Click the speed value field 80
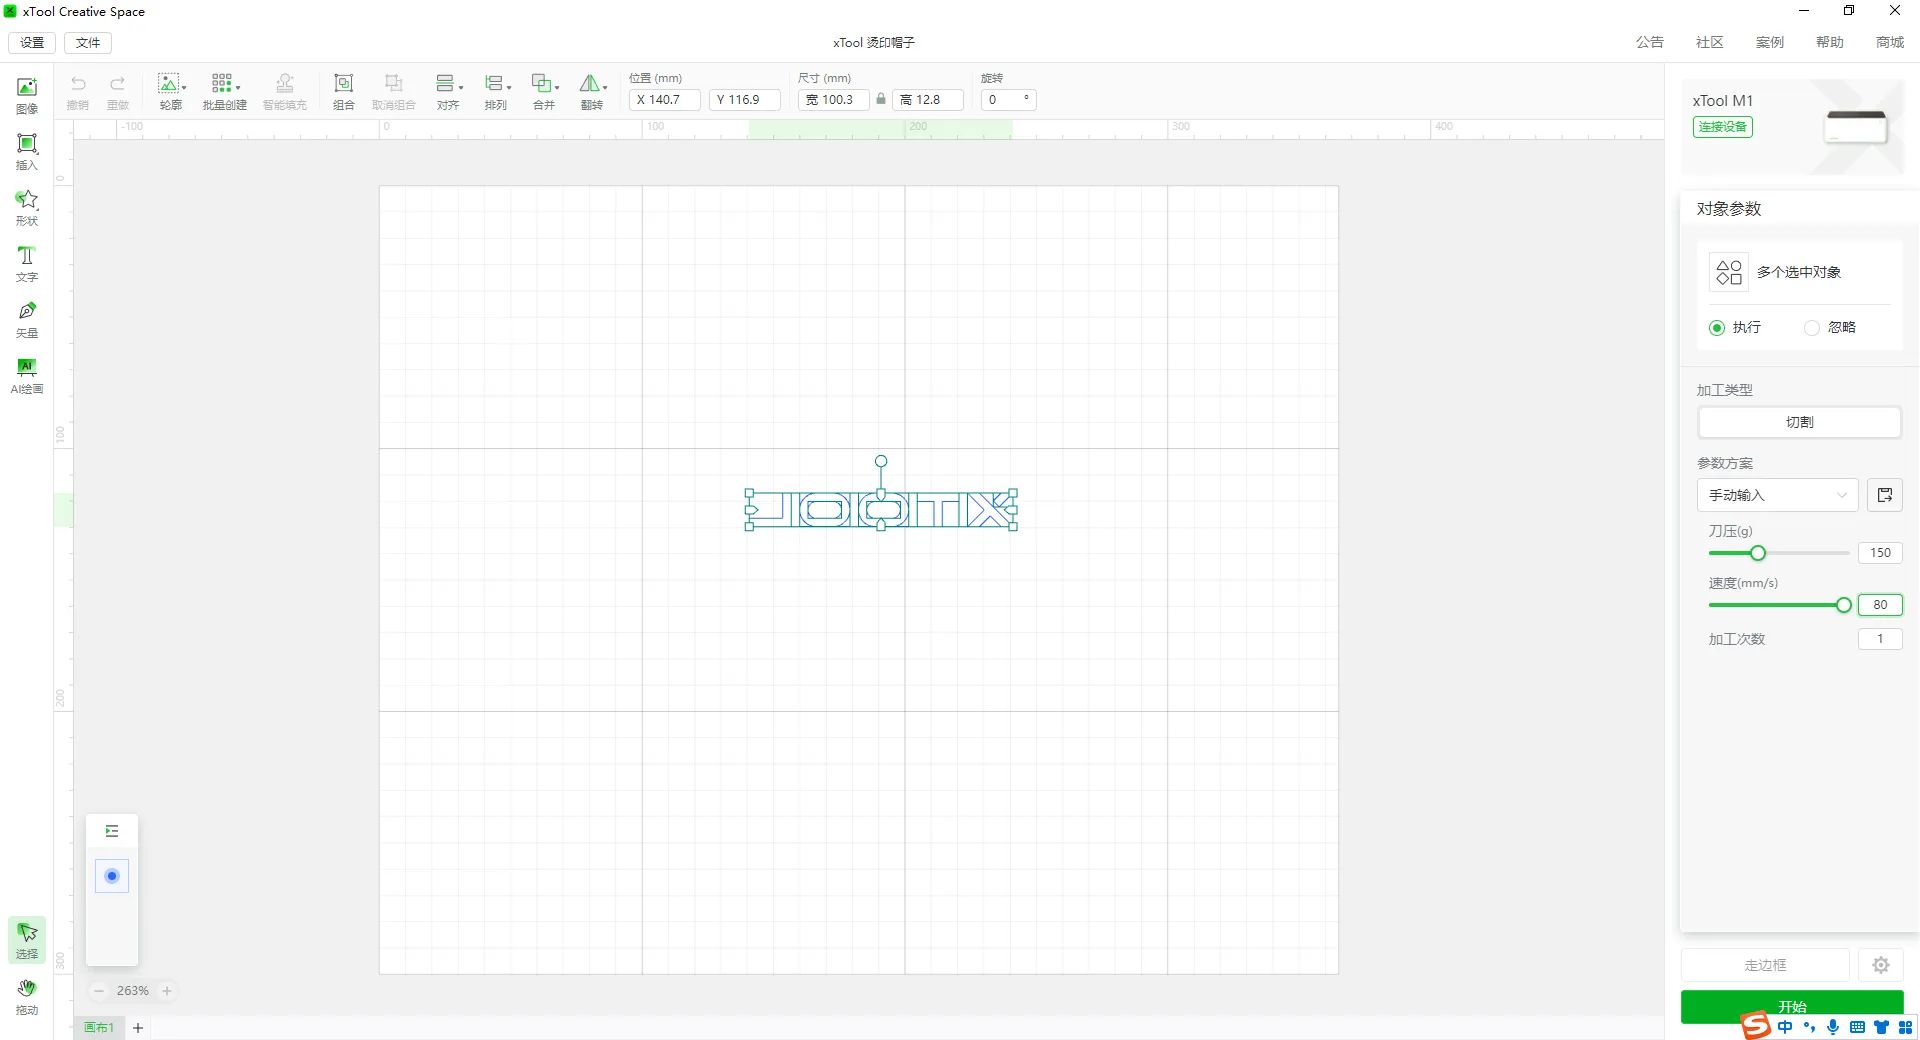 (x=1880, y=605)
